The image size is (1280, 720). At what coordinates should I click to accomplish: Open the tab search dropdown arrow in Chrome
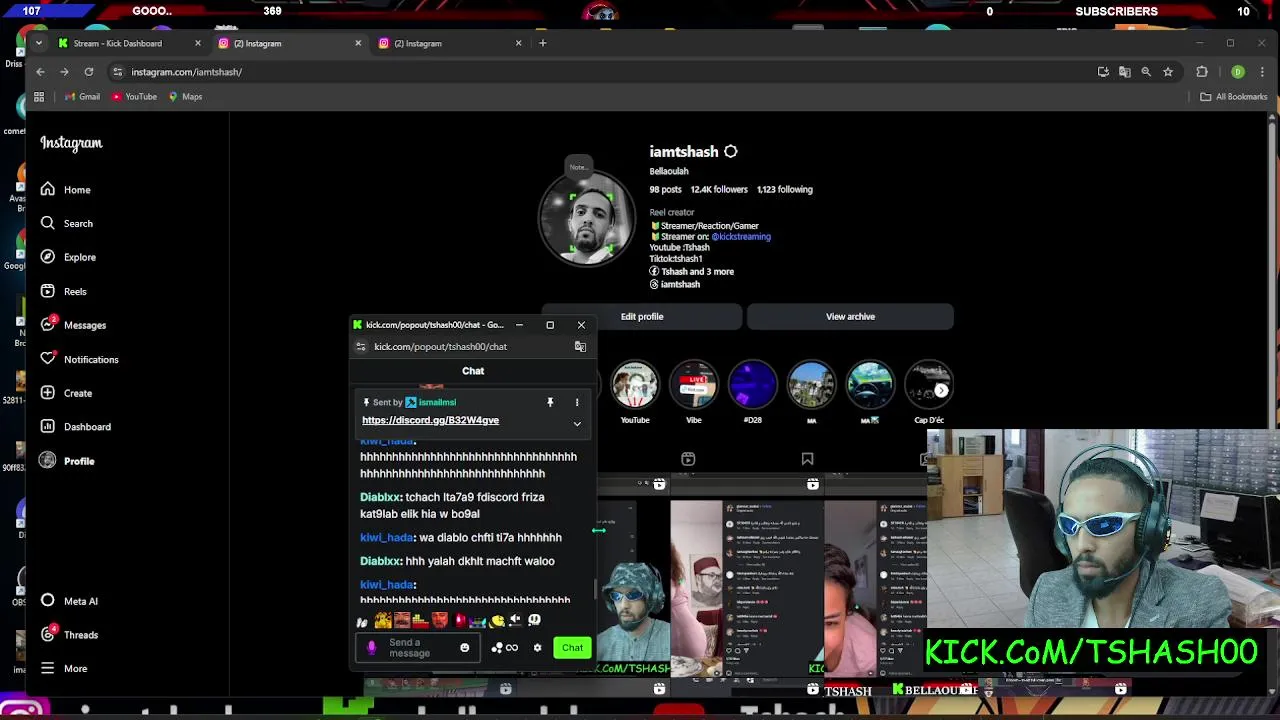click(38, 43)
